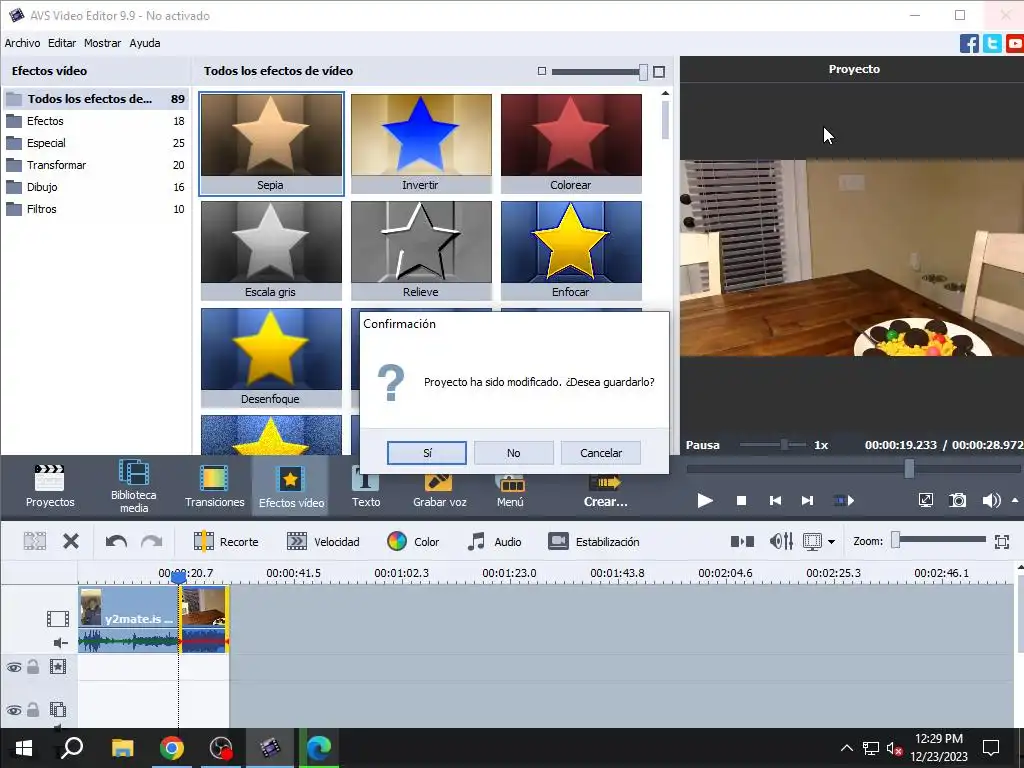Select the Invertir effect thumbnail
Image resolution: width=1024 pixels, height=768 pixels.
(421, 144)
